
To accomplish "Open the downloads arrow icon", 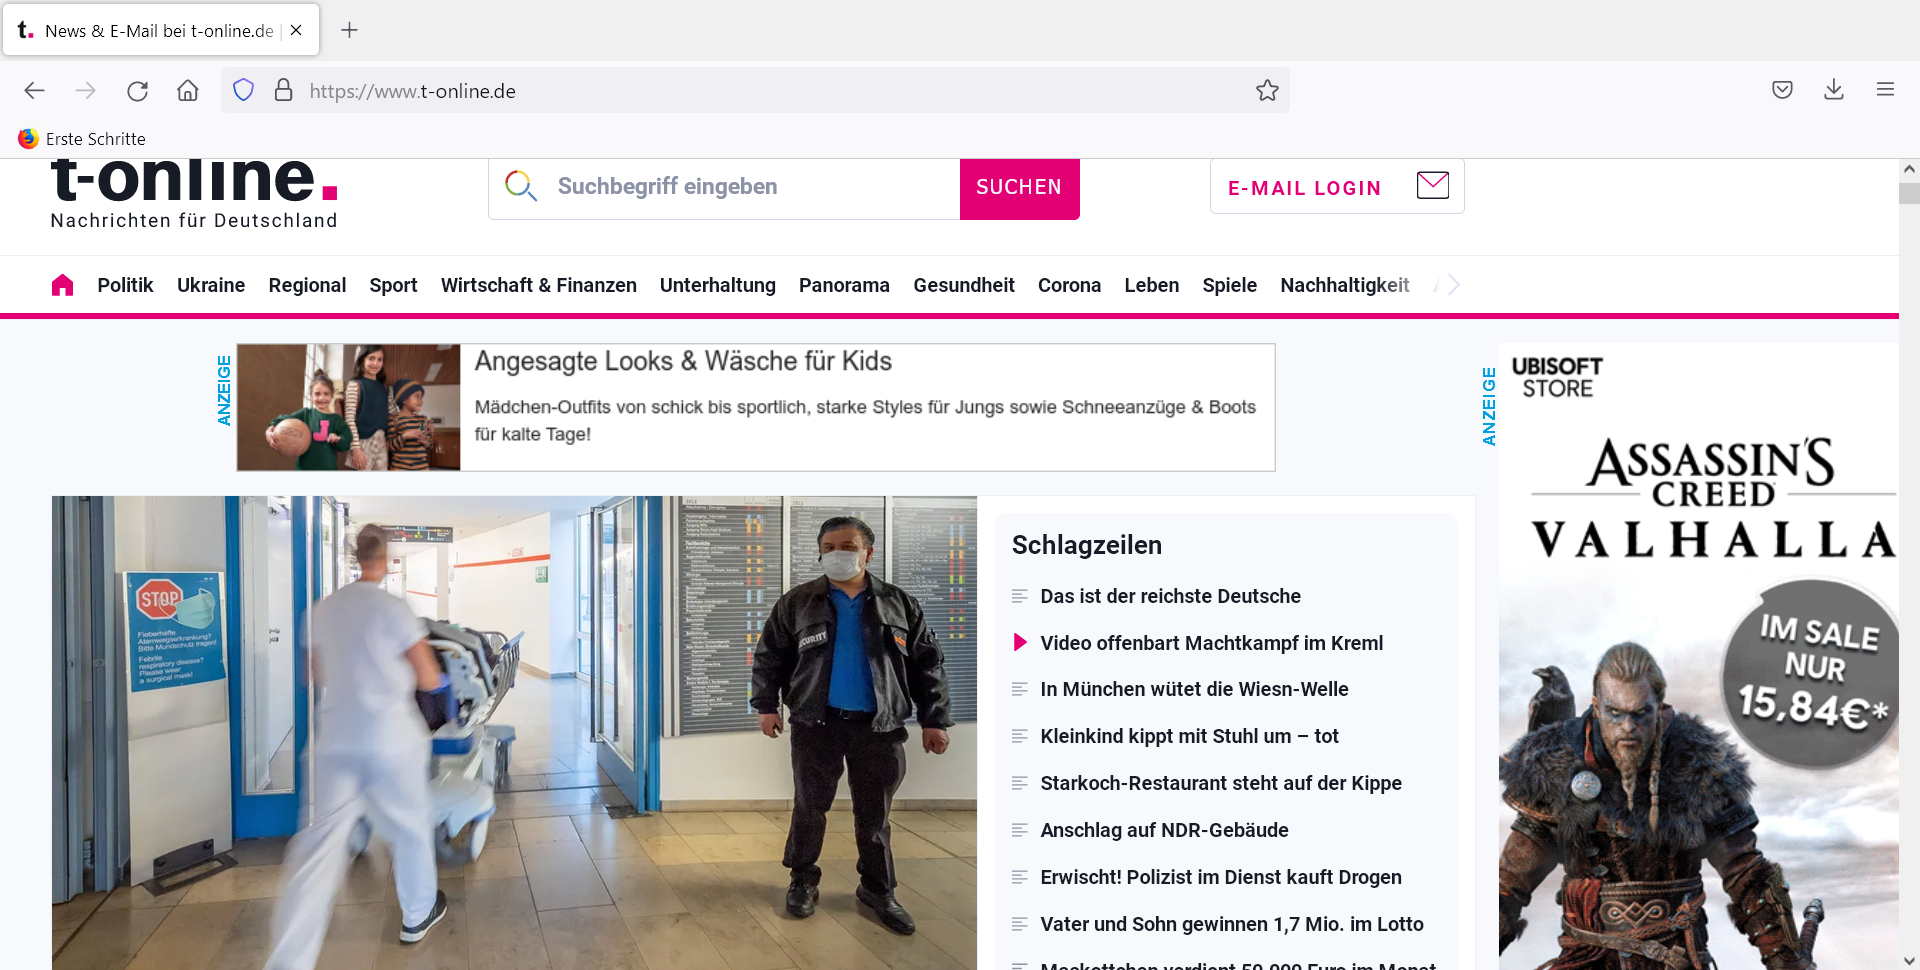I will click(x=1834, y=90).
